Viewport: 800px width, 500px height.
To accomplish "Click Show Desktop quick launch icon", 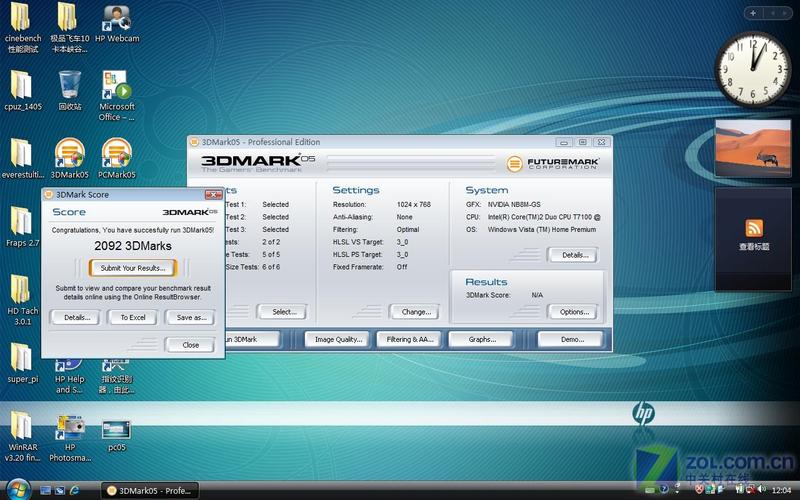I will [45, 490].
